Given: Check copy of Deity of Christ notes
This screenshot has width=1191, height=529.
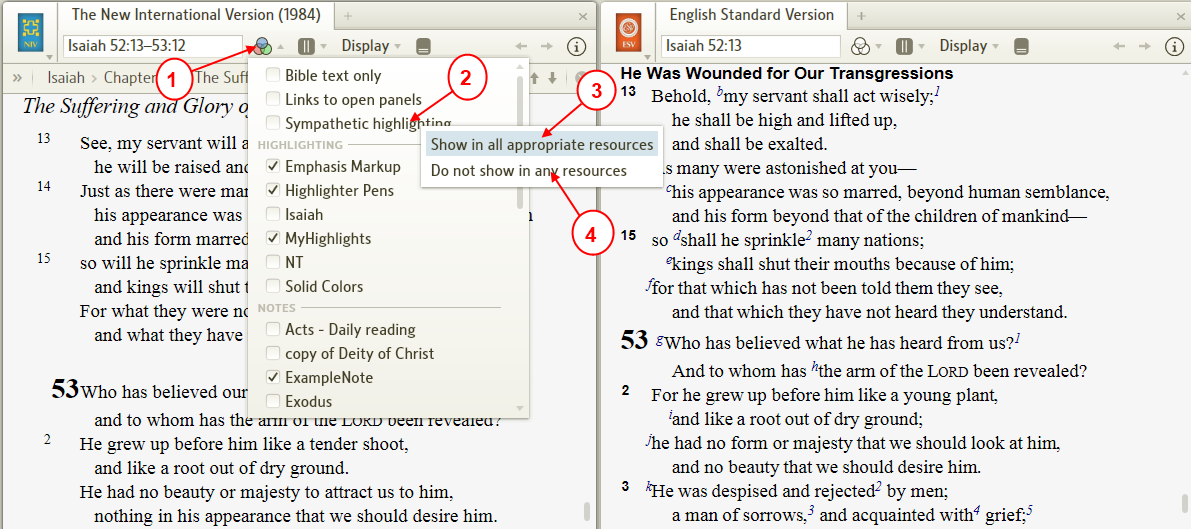Looking at the screenshot, I should 272,353.
